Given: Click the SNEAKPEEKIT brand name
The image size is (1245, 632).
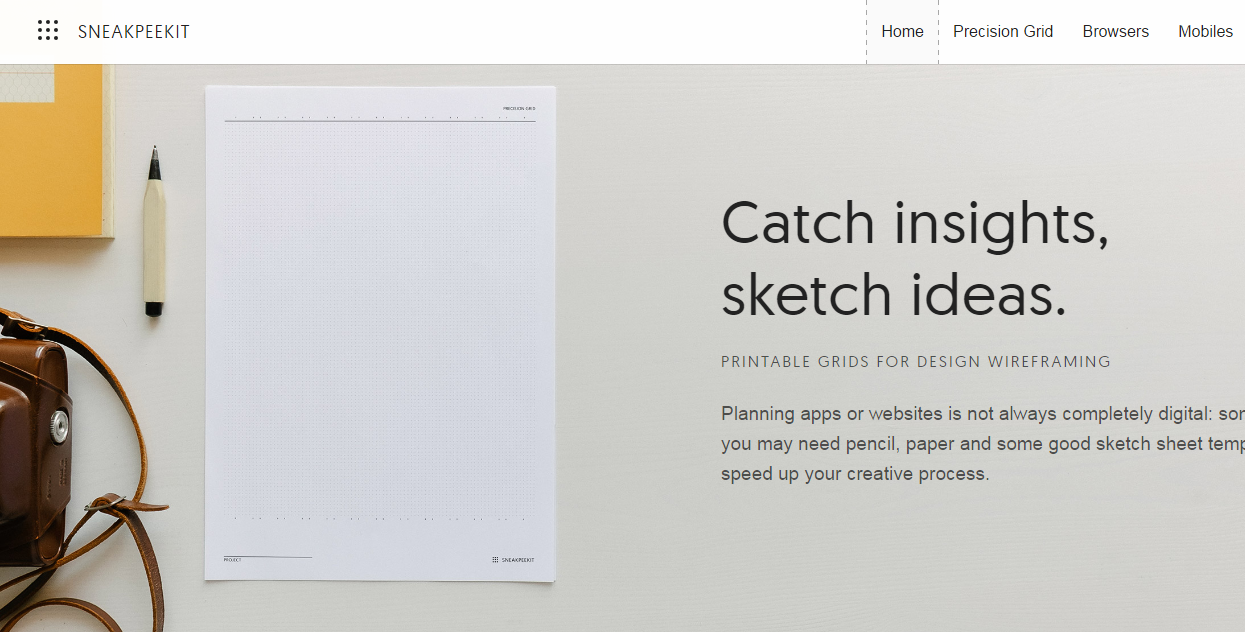Looking at the screenshot, I should click(133, 32).
